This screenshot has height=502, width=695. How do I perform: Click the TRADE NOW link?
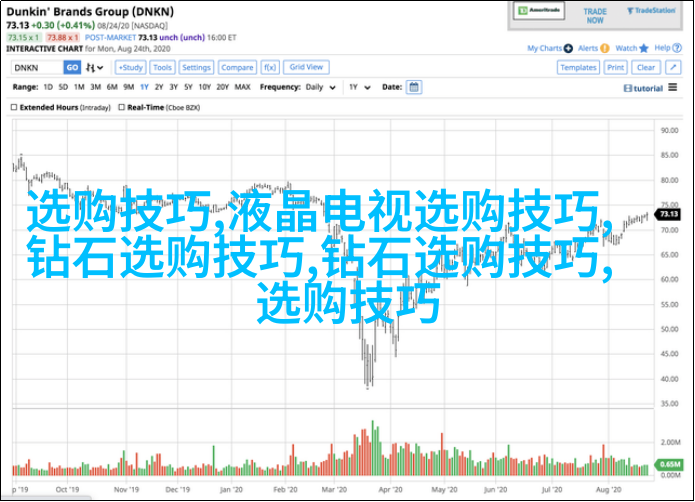click(x=595, y=16)
